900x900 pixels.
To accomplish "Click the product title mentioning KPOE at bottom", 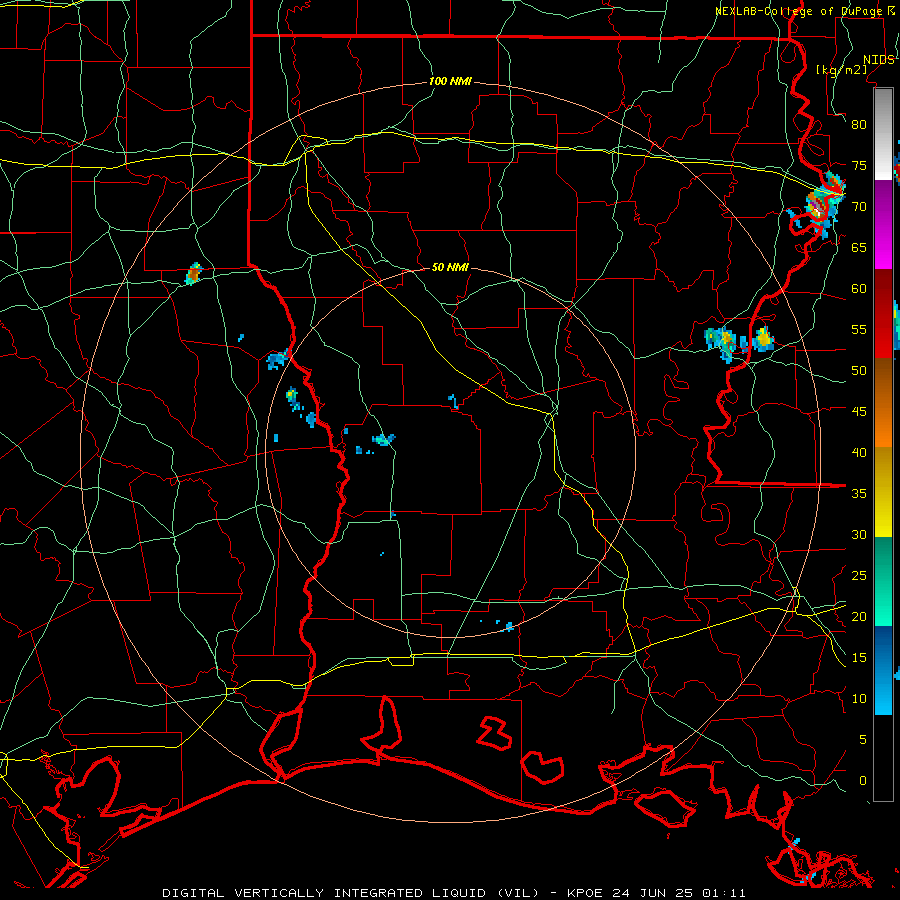I will click(x=454, y=893).
